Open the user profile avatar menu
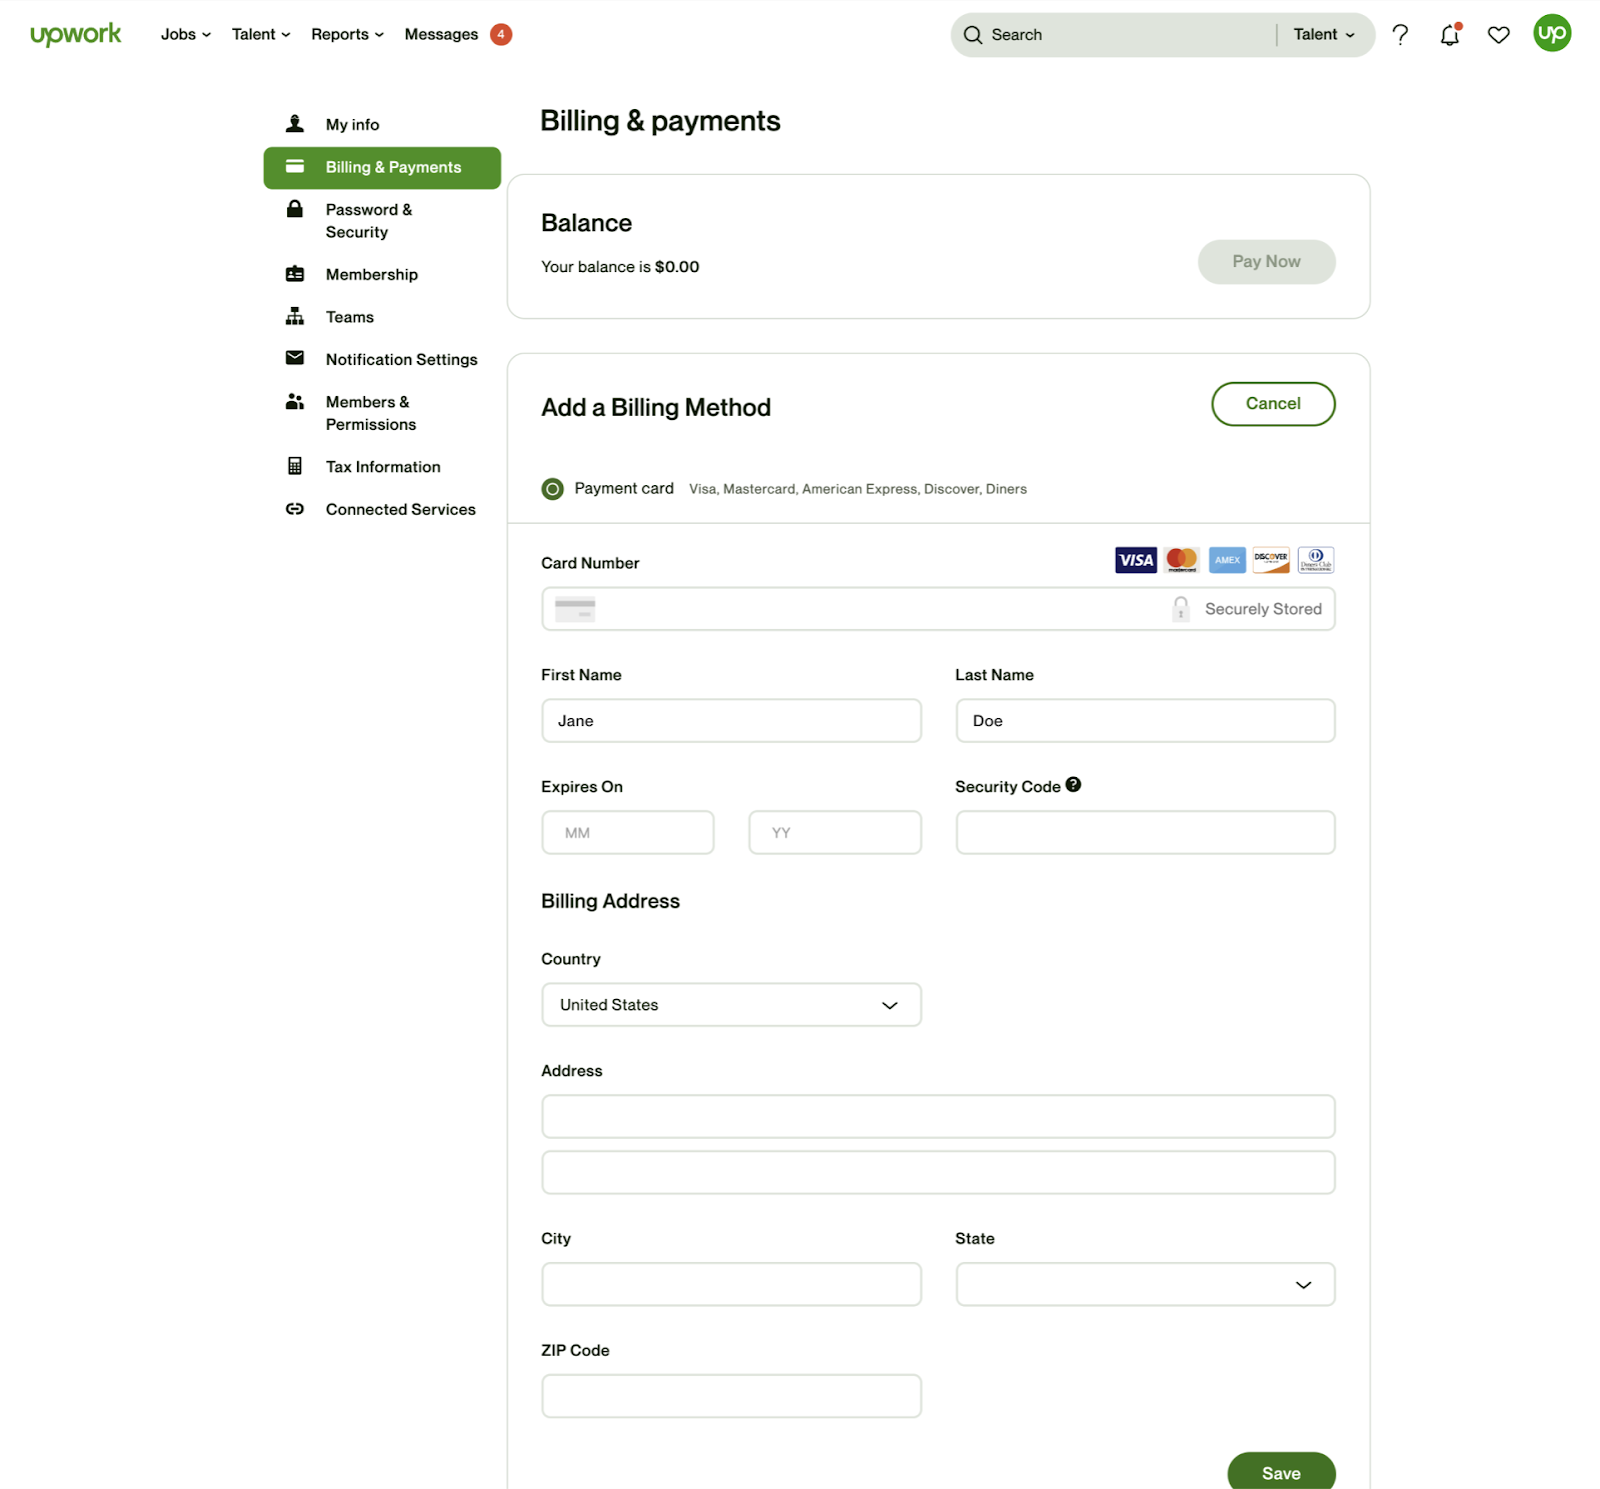1600x1489 pixels. pos(1551,34)
